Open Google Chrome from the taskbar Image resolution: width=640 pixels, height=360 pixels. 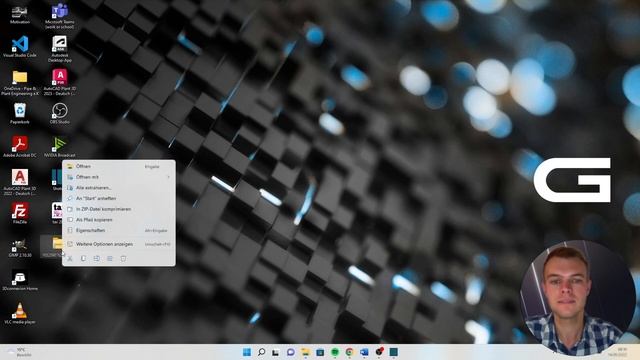pos(349,352)
